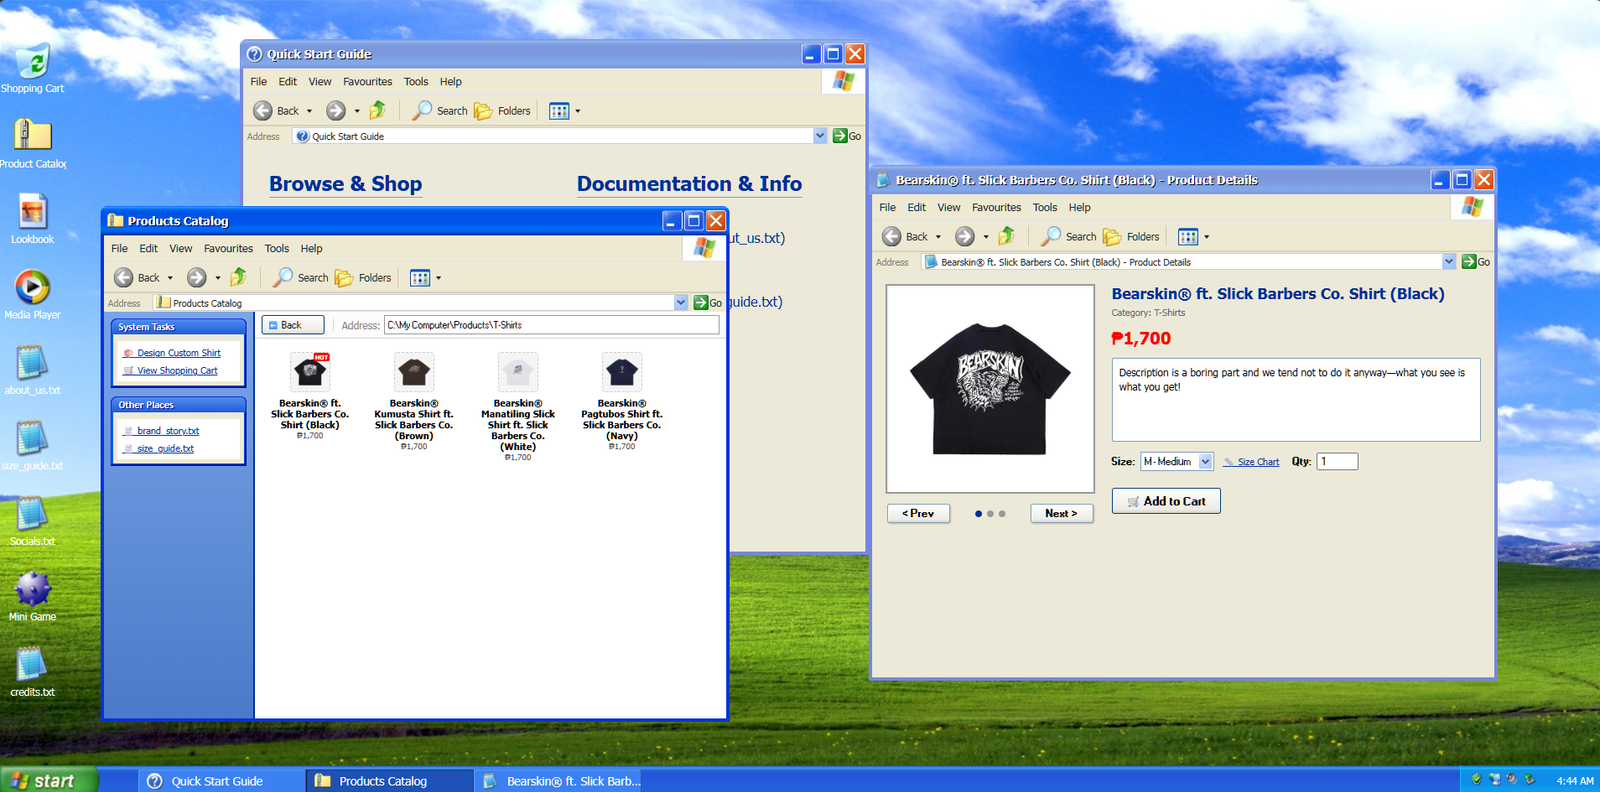This screenshot has width=1600, height=792.
Task: Open Socials.txt on the desktop
Action: pos(33,521)
